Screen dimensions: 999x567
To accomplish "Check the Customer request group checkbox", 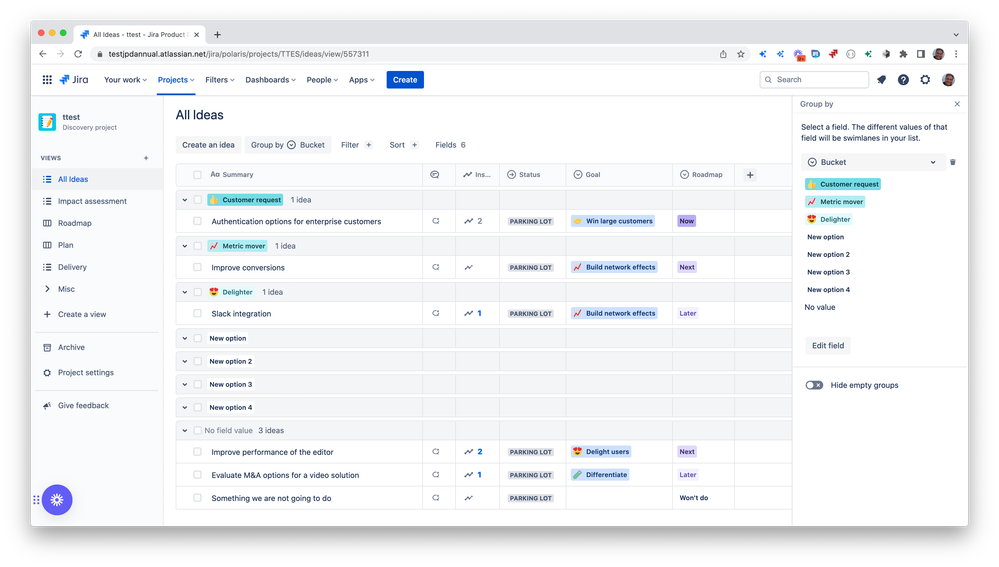I will 198,200.
